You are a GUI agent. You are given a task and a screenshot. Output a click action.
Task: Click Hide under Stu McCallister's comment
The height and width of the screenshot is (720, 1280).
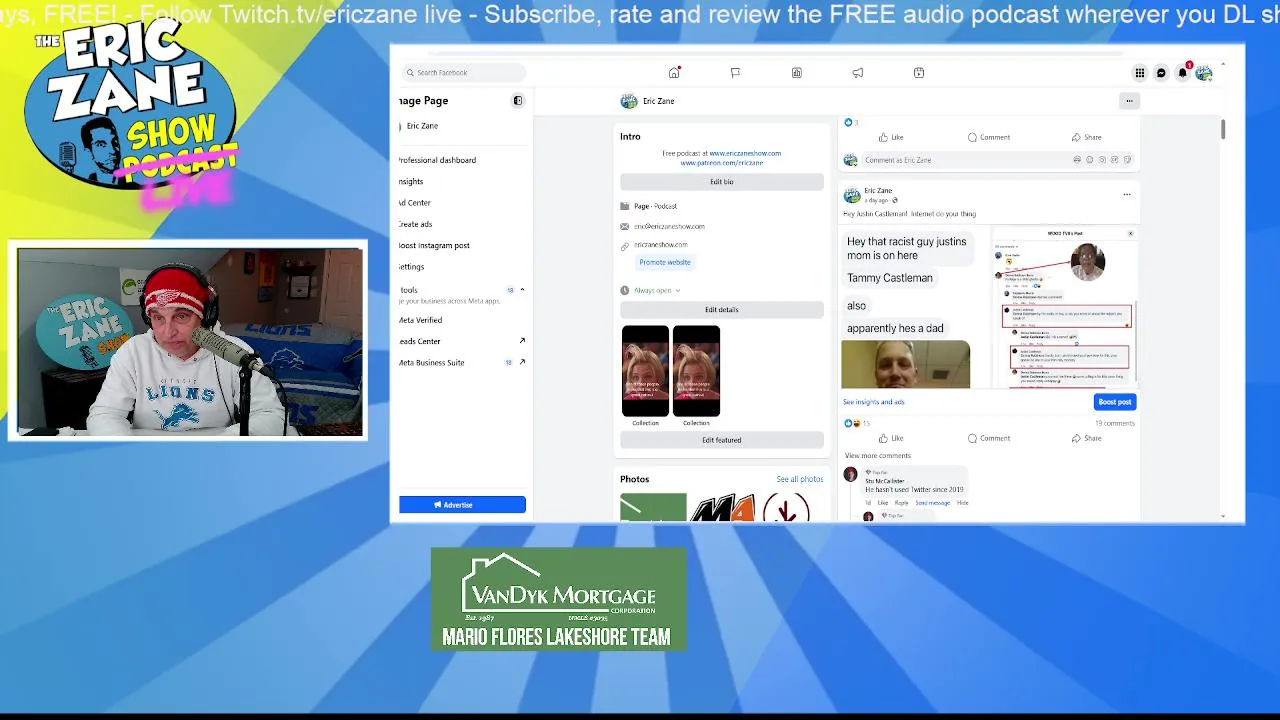point(962,503)
